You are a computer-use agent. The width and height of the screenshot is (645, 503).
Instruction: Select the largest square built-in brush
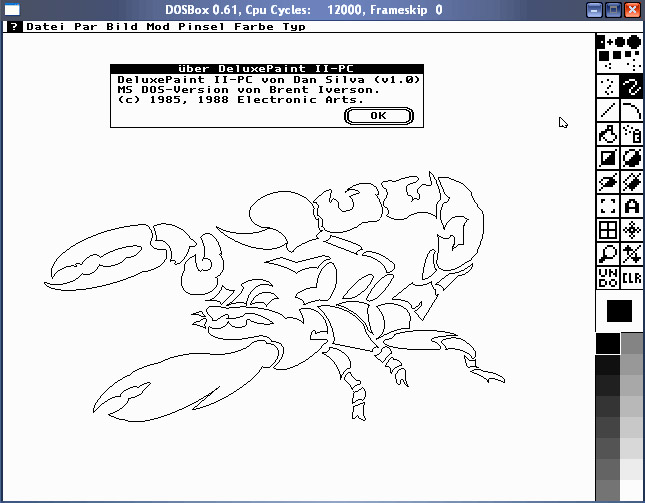pyautogui.click(x=604, y=55)
